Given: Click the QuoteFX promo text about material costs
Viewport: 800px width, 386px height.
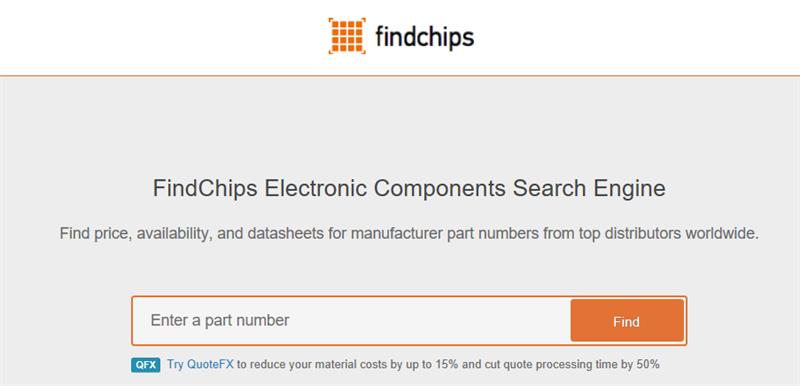Looking at the screenshot, I should pyautogui.click(x=448, y=365).
